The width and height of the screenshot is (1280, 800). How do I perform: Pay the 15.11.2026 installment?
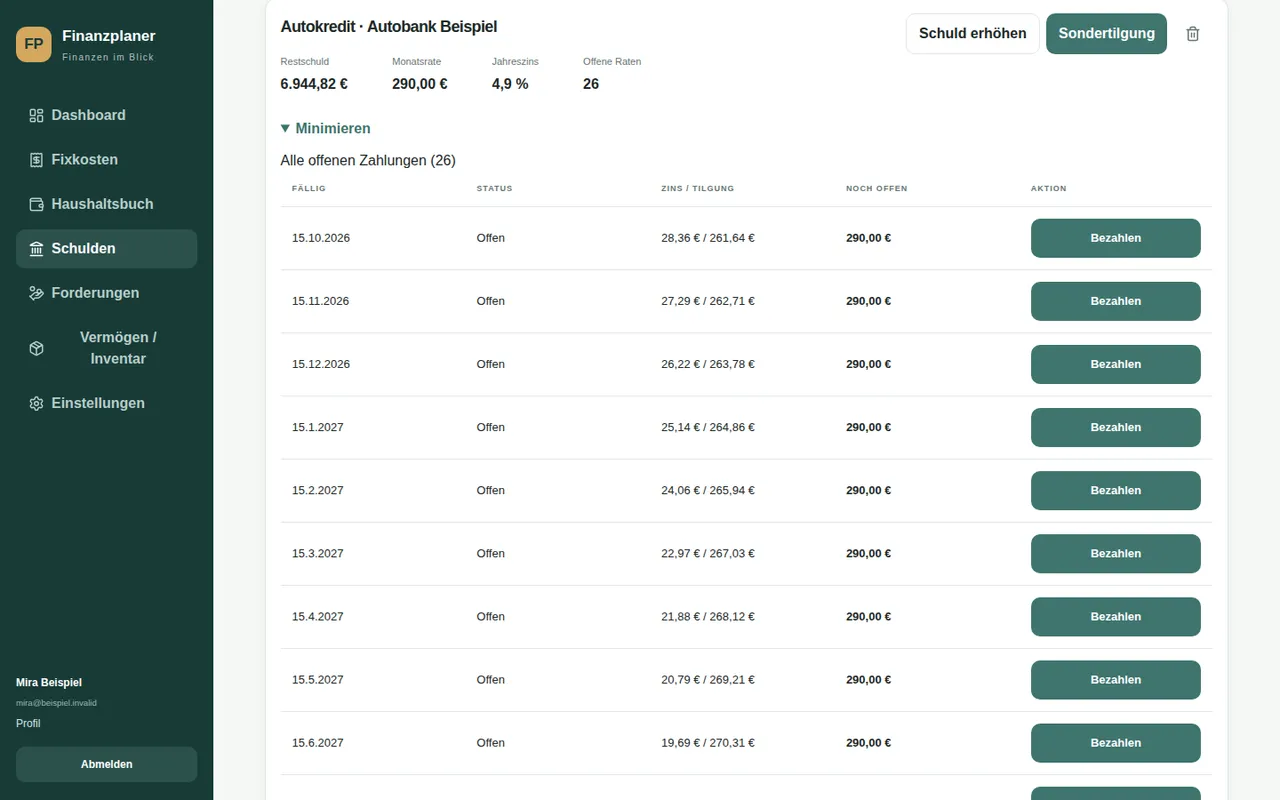click(x=1116, y=301)
